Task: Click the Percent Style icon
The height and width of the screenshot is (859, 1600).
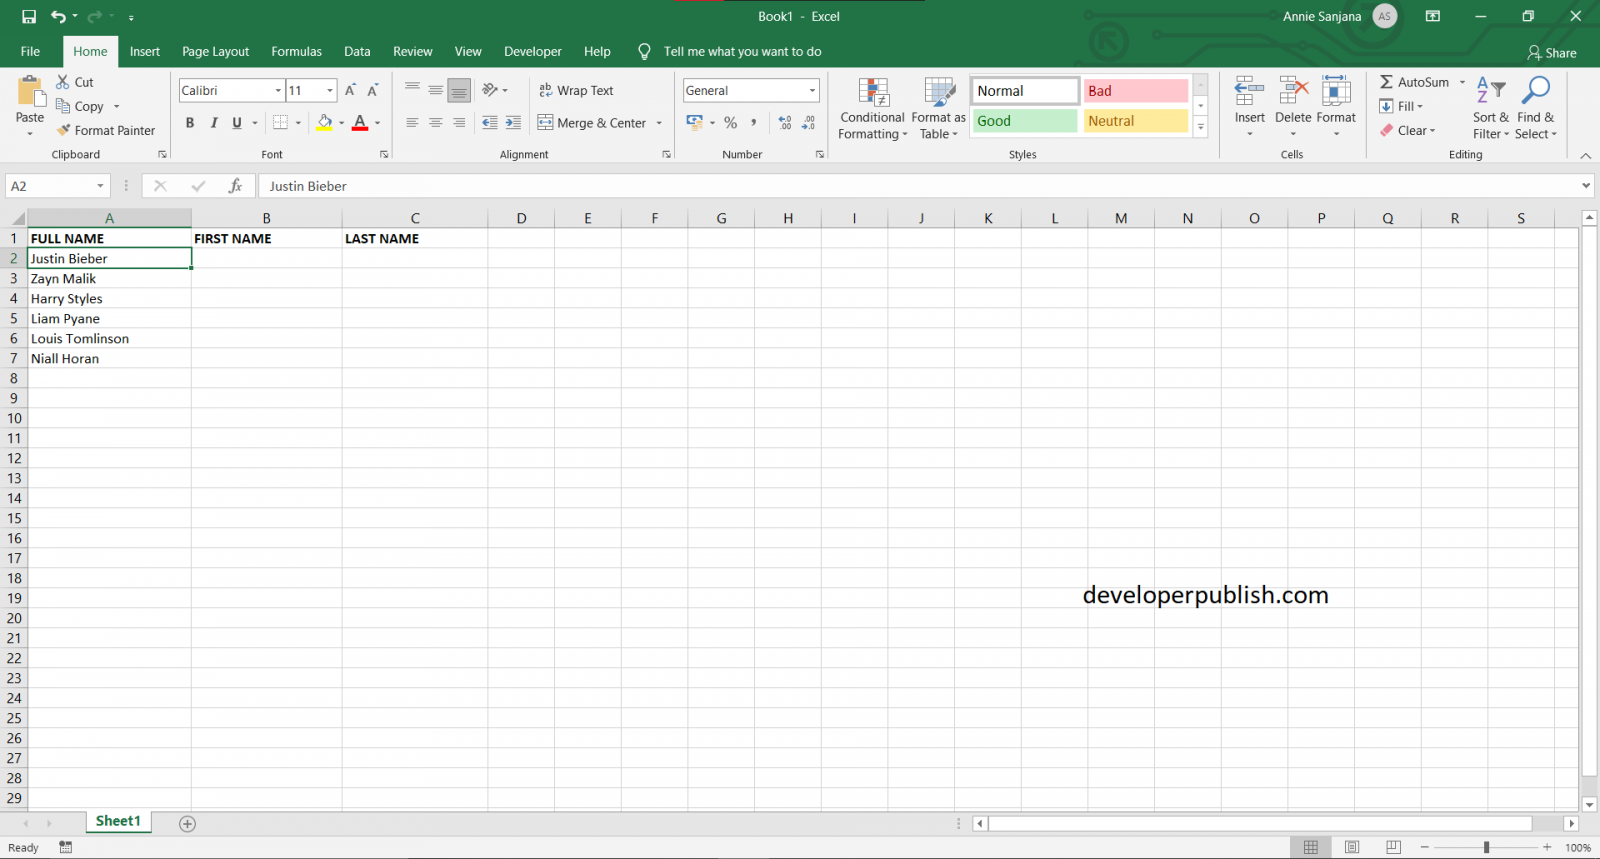Action: [731, 123]
